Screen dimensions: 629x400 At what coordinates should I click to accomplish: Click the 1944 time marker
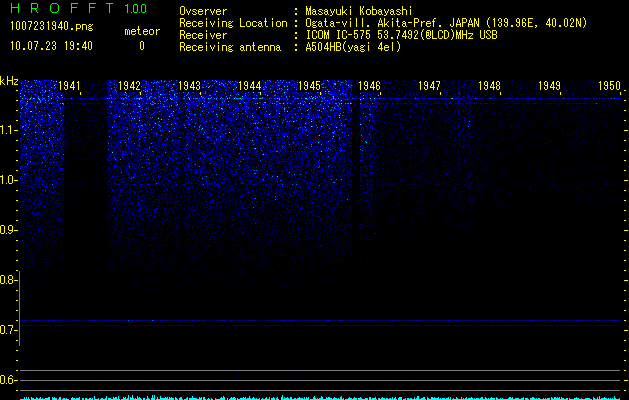250,86
